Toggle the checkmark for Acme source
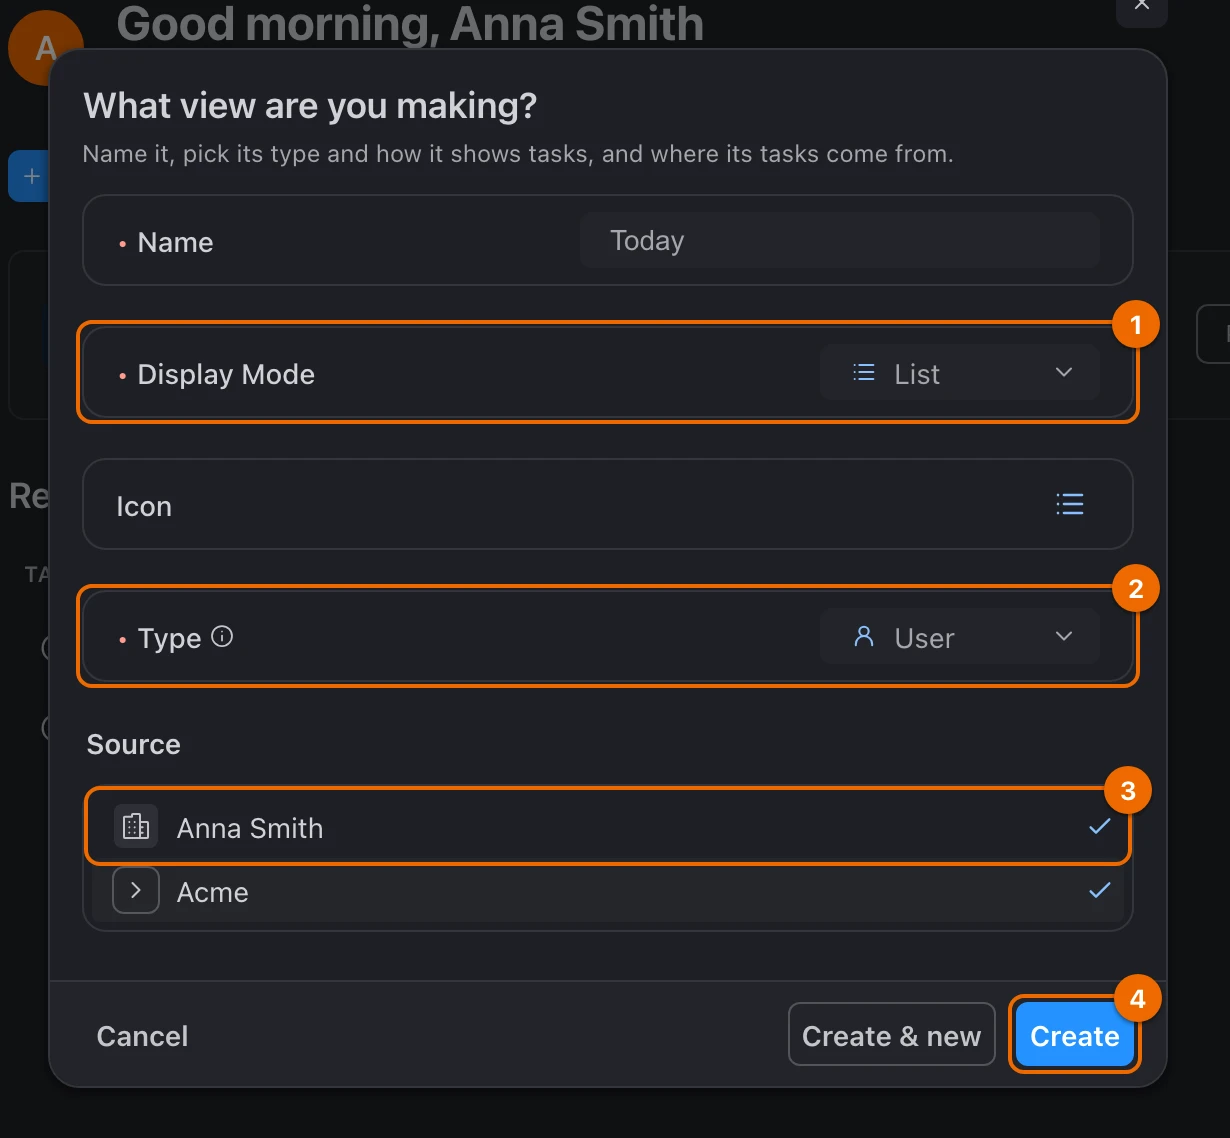 coord(1099,890)
